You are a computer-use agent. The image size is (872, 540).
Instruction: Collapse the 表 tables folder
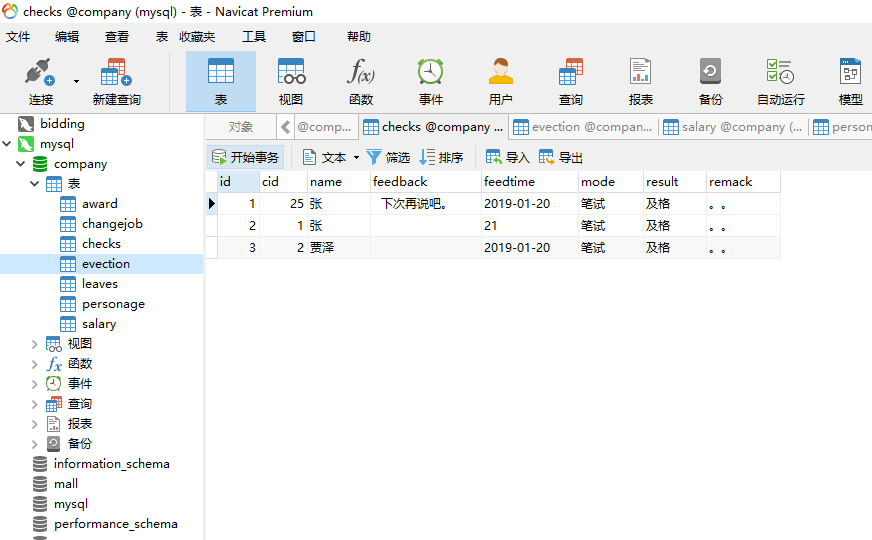pos(34,184)
